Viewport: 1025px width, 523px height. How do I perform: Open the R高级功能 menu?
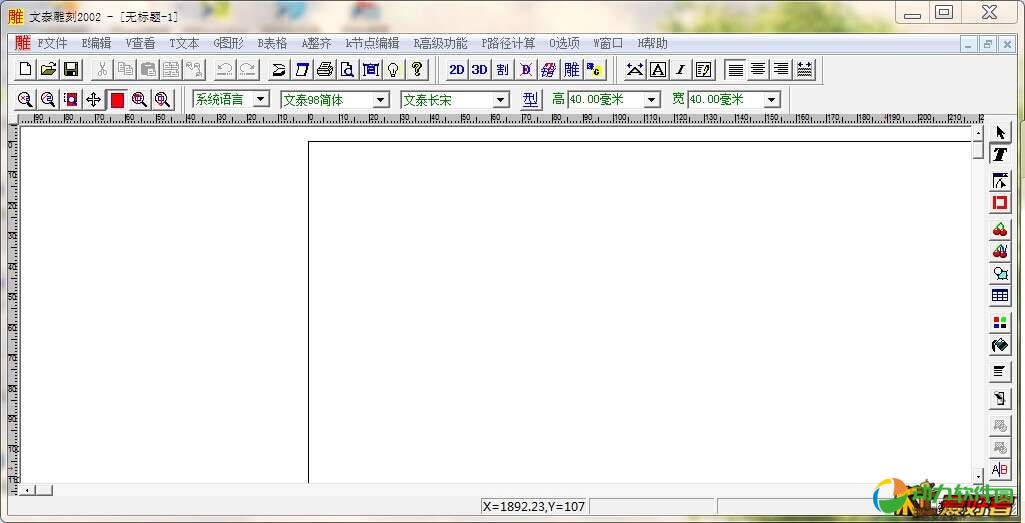(x=440, y=43)
